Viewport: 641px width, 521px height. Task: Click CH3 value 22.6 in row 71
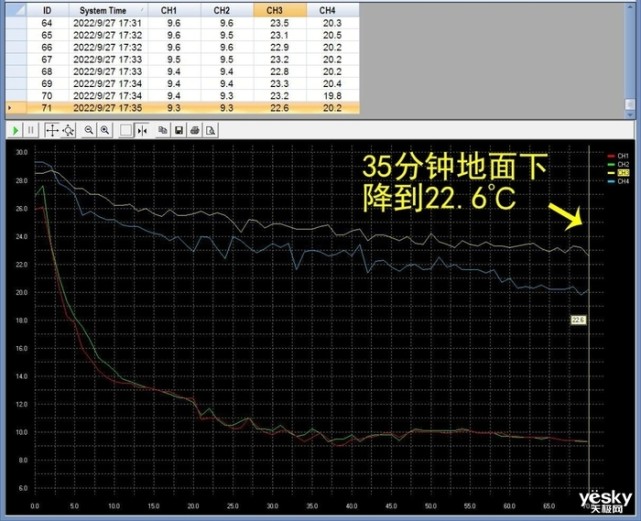point(280,108)
